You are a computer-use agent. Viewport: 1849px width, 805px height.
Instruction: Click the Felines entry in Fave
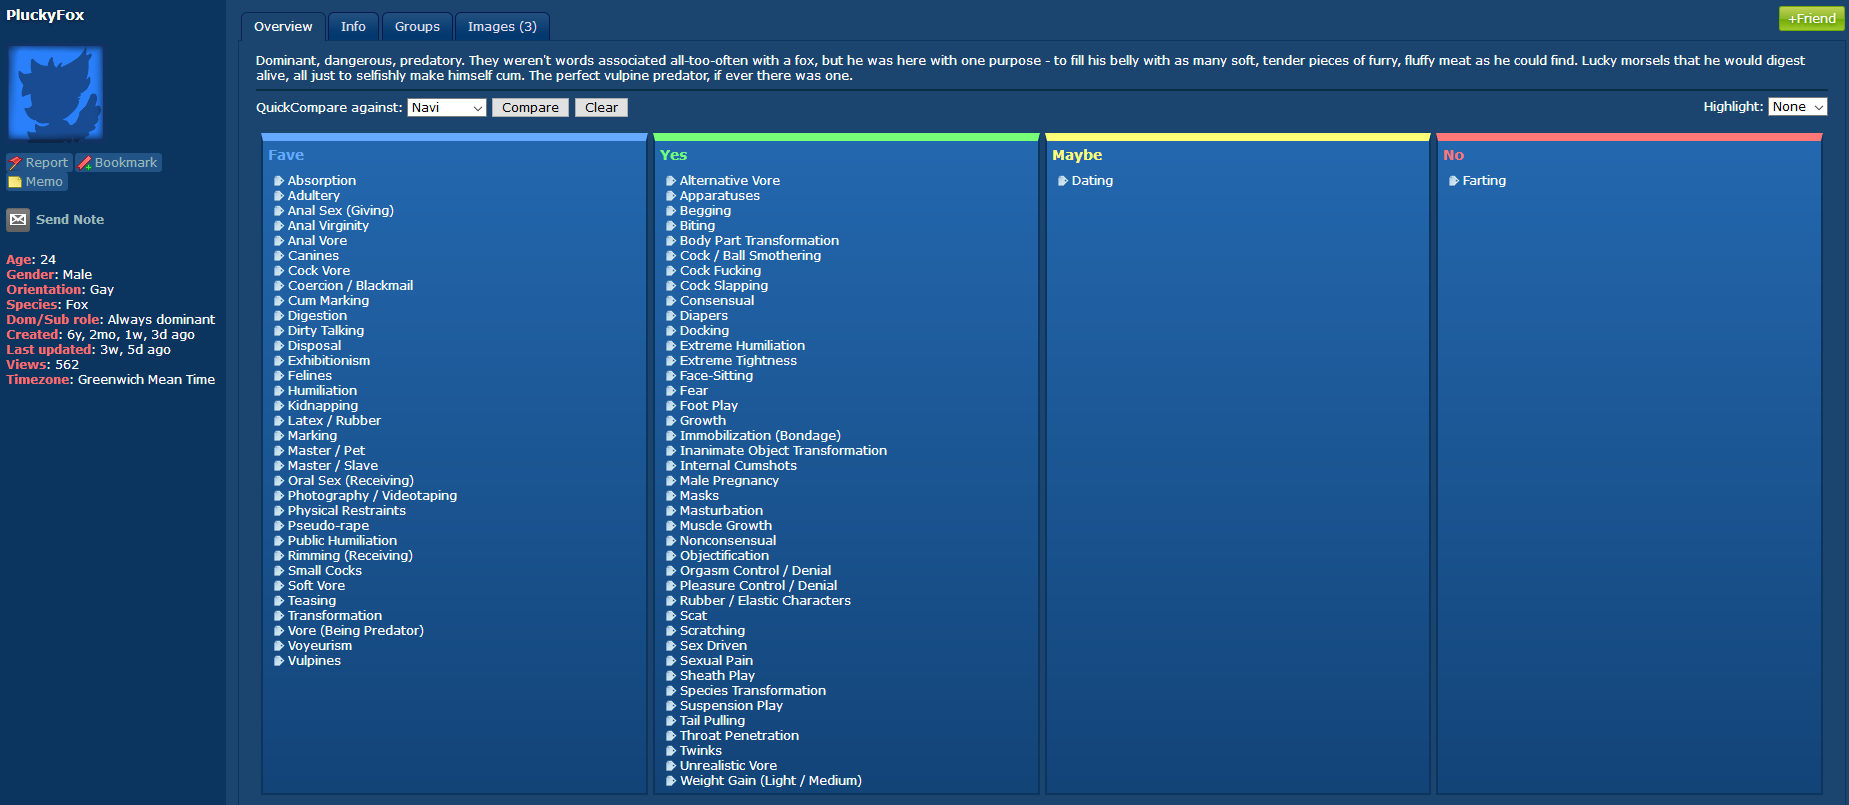point(310,376)
